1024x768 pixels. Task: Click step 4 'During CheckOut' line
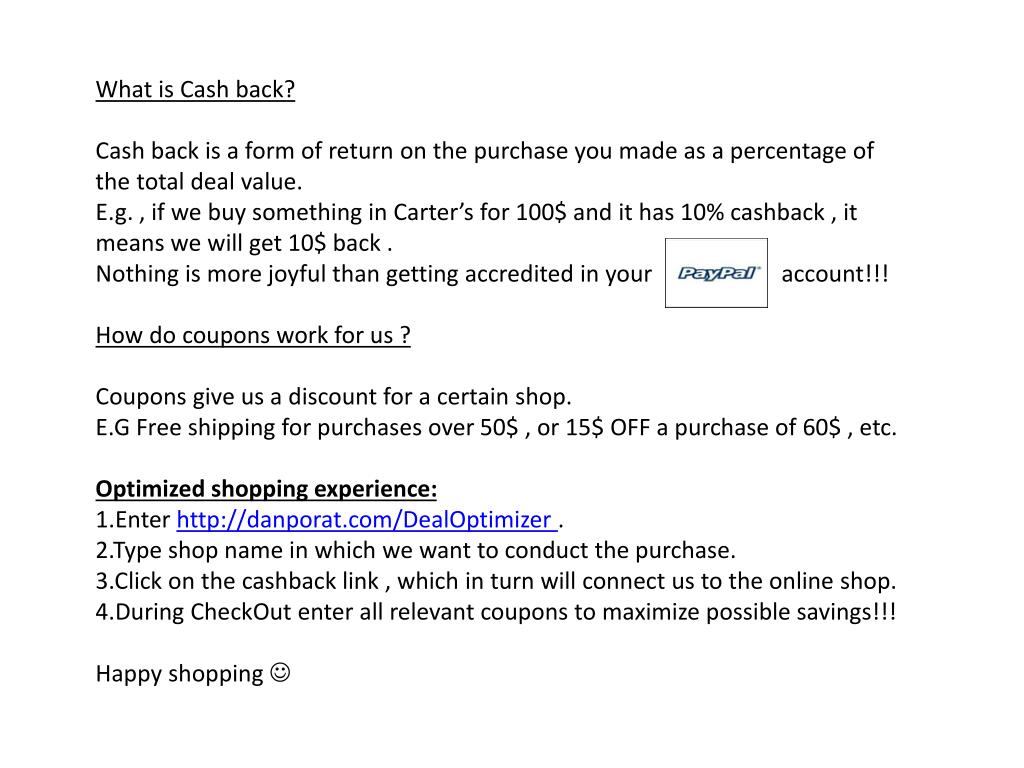pos(496,612)
